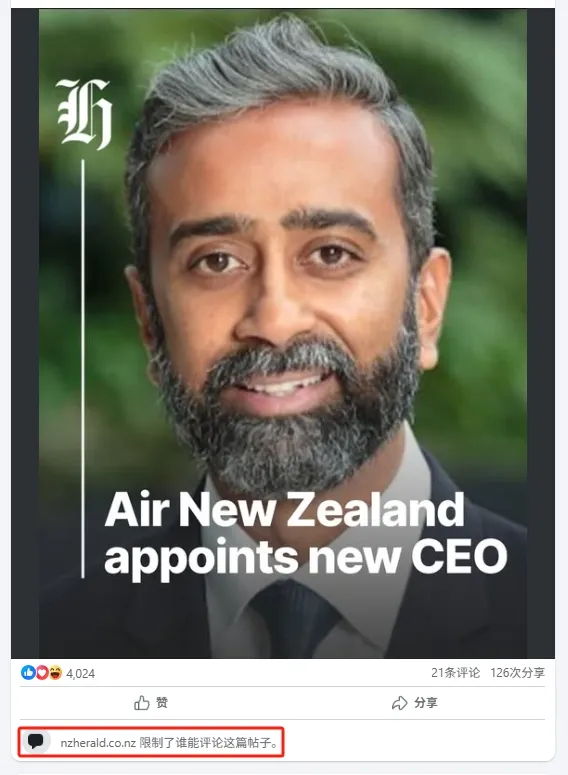
Task: Click the curved arrow share icon
Action: click(x=399, y=703)
